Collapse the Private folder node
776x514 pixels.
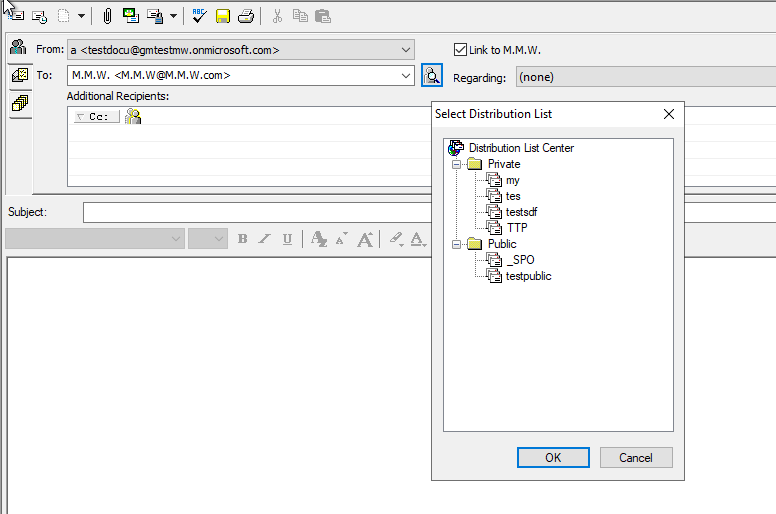coord(457,164)
